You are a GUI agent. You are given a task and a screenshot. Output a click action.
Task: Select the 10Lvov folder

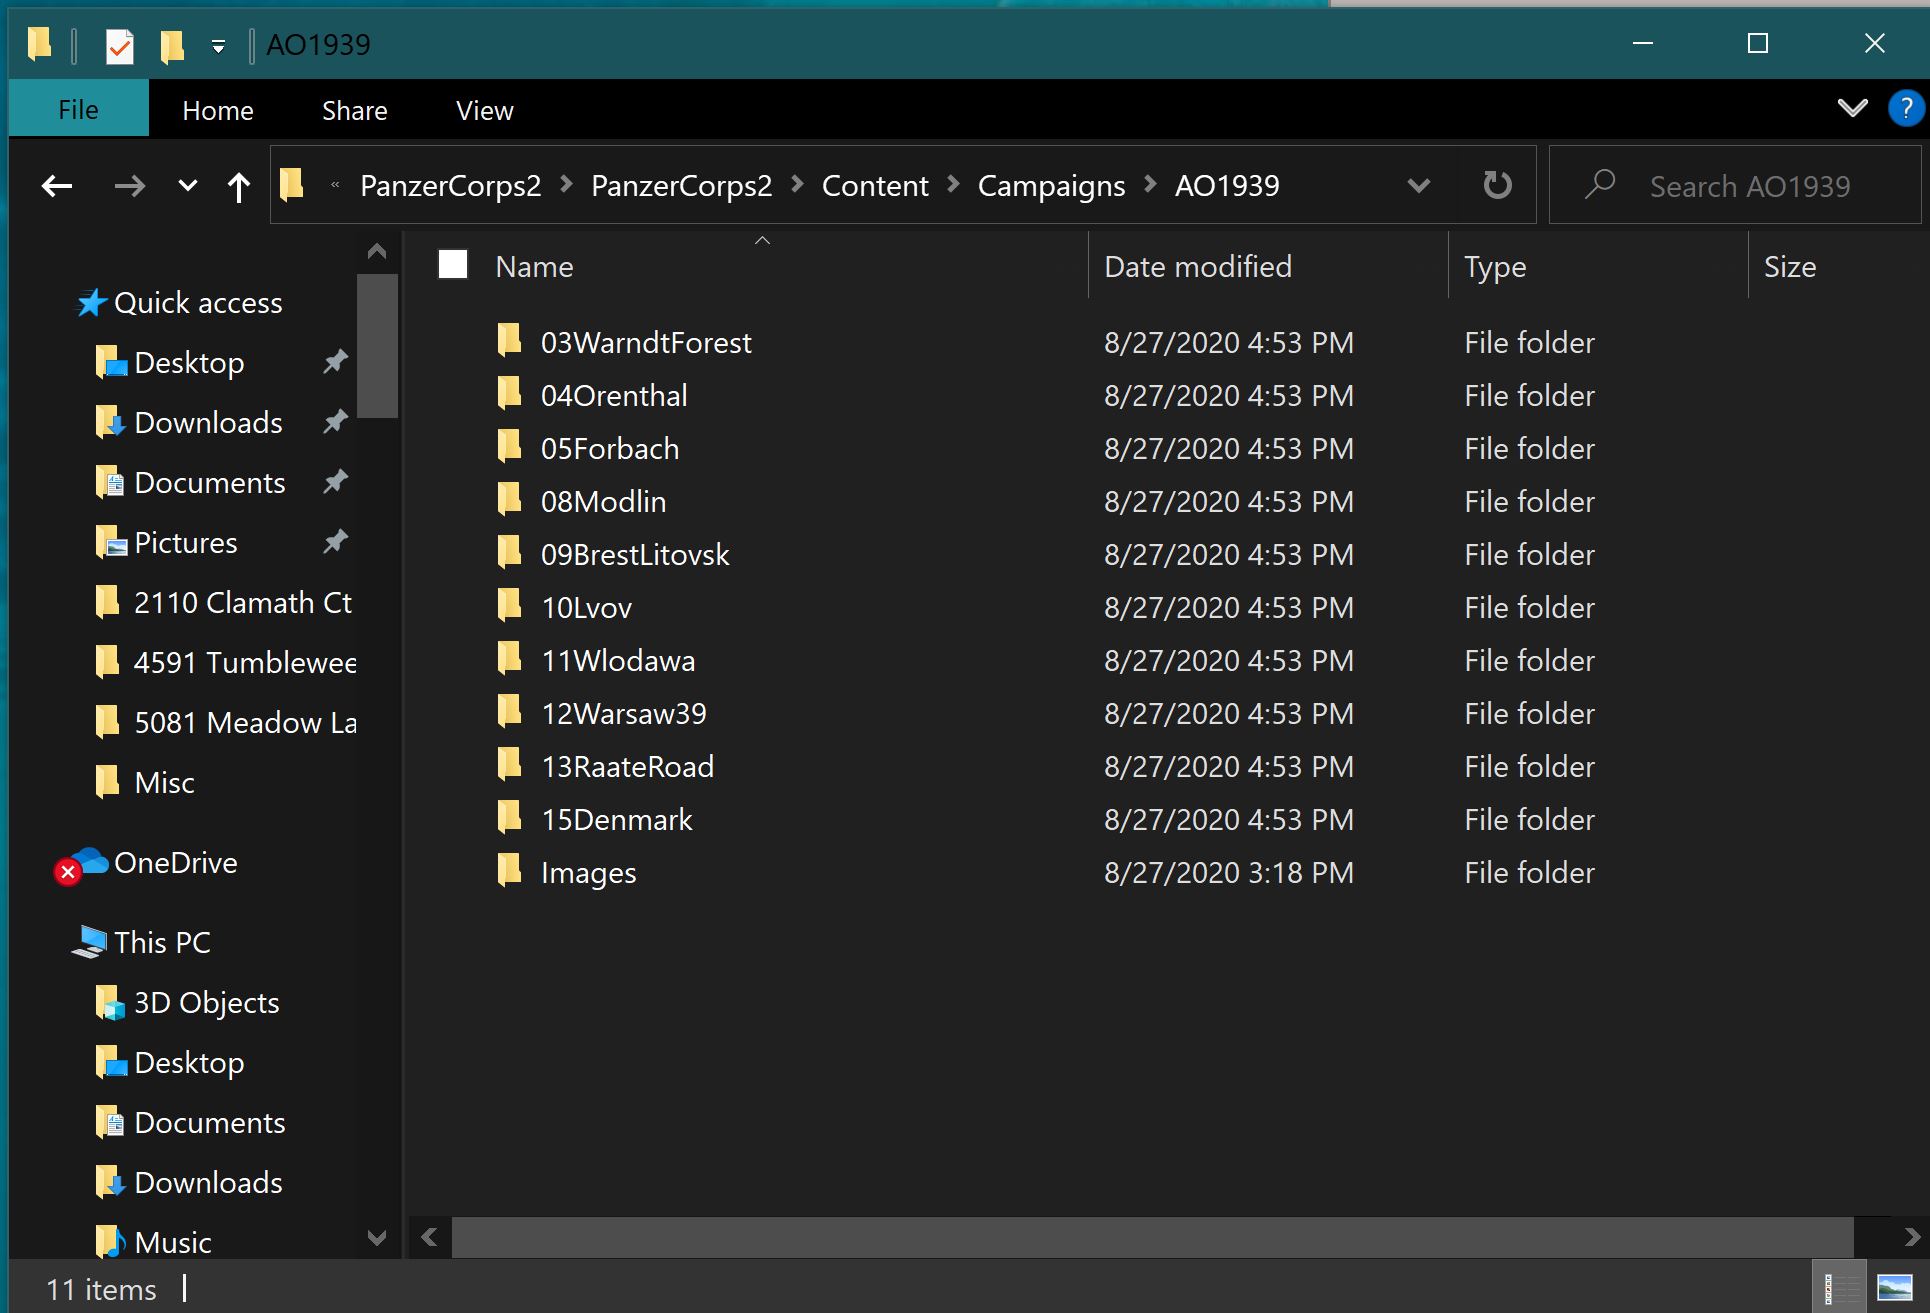[586, 608]
